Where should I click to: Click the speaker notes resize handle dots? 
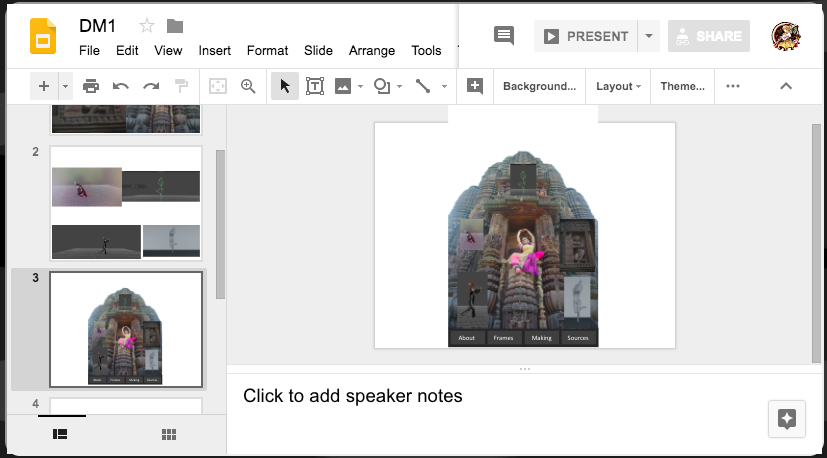(x=525, y=369)
